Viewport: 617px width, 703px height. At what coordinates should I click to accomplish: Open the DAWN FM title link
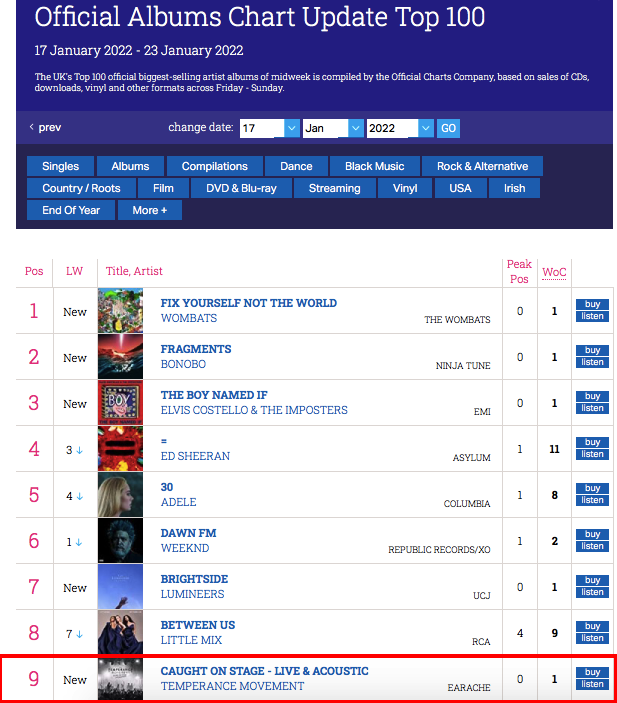tap(188, 533)
